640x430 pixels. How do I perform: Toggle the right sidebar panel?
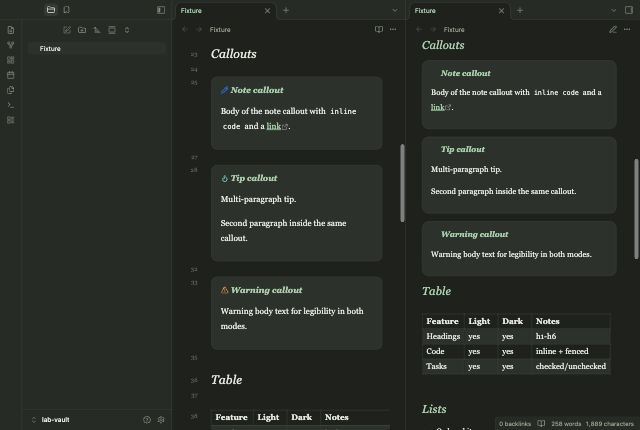coord(629,10)
